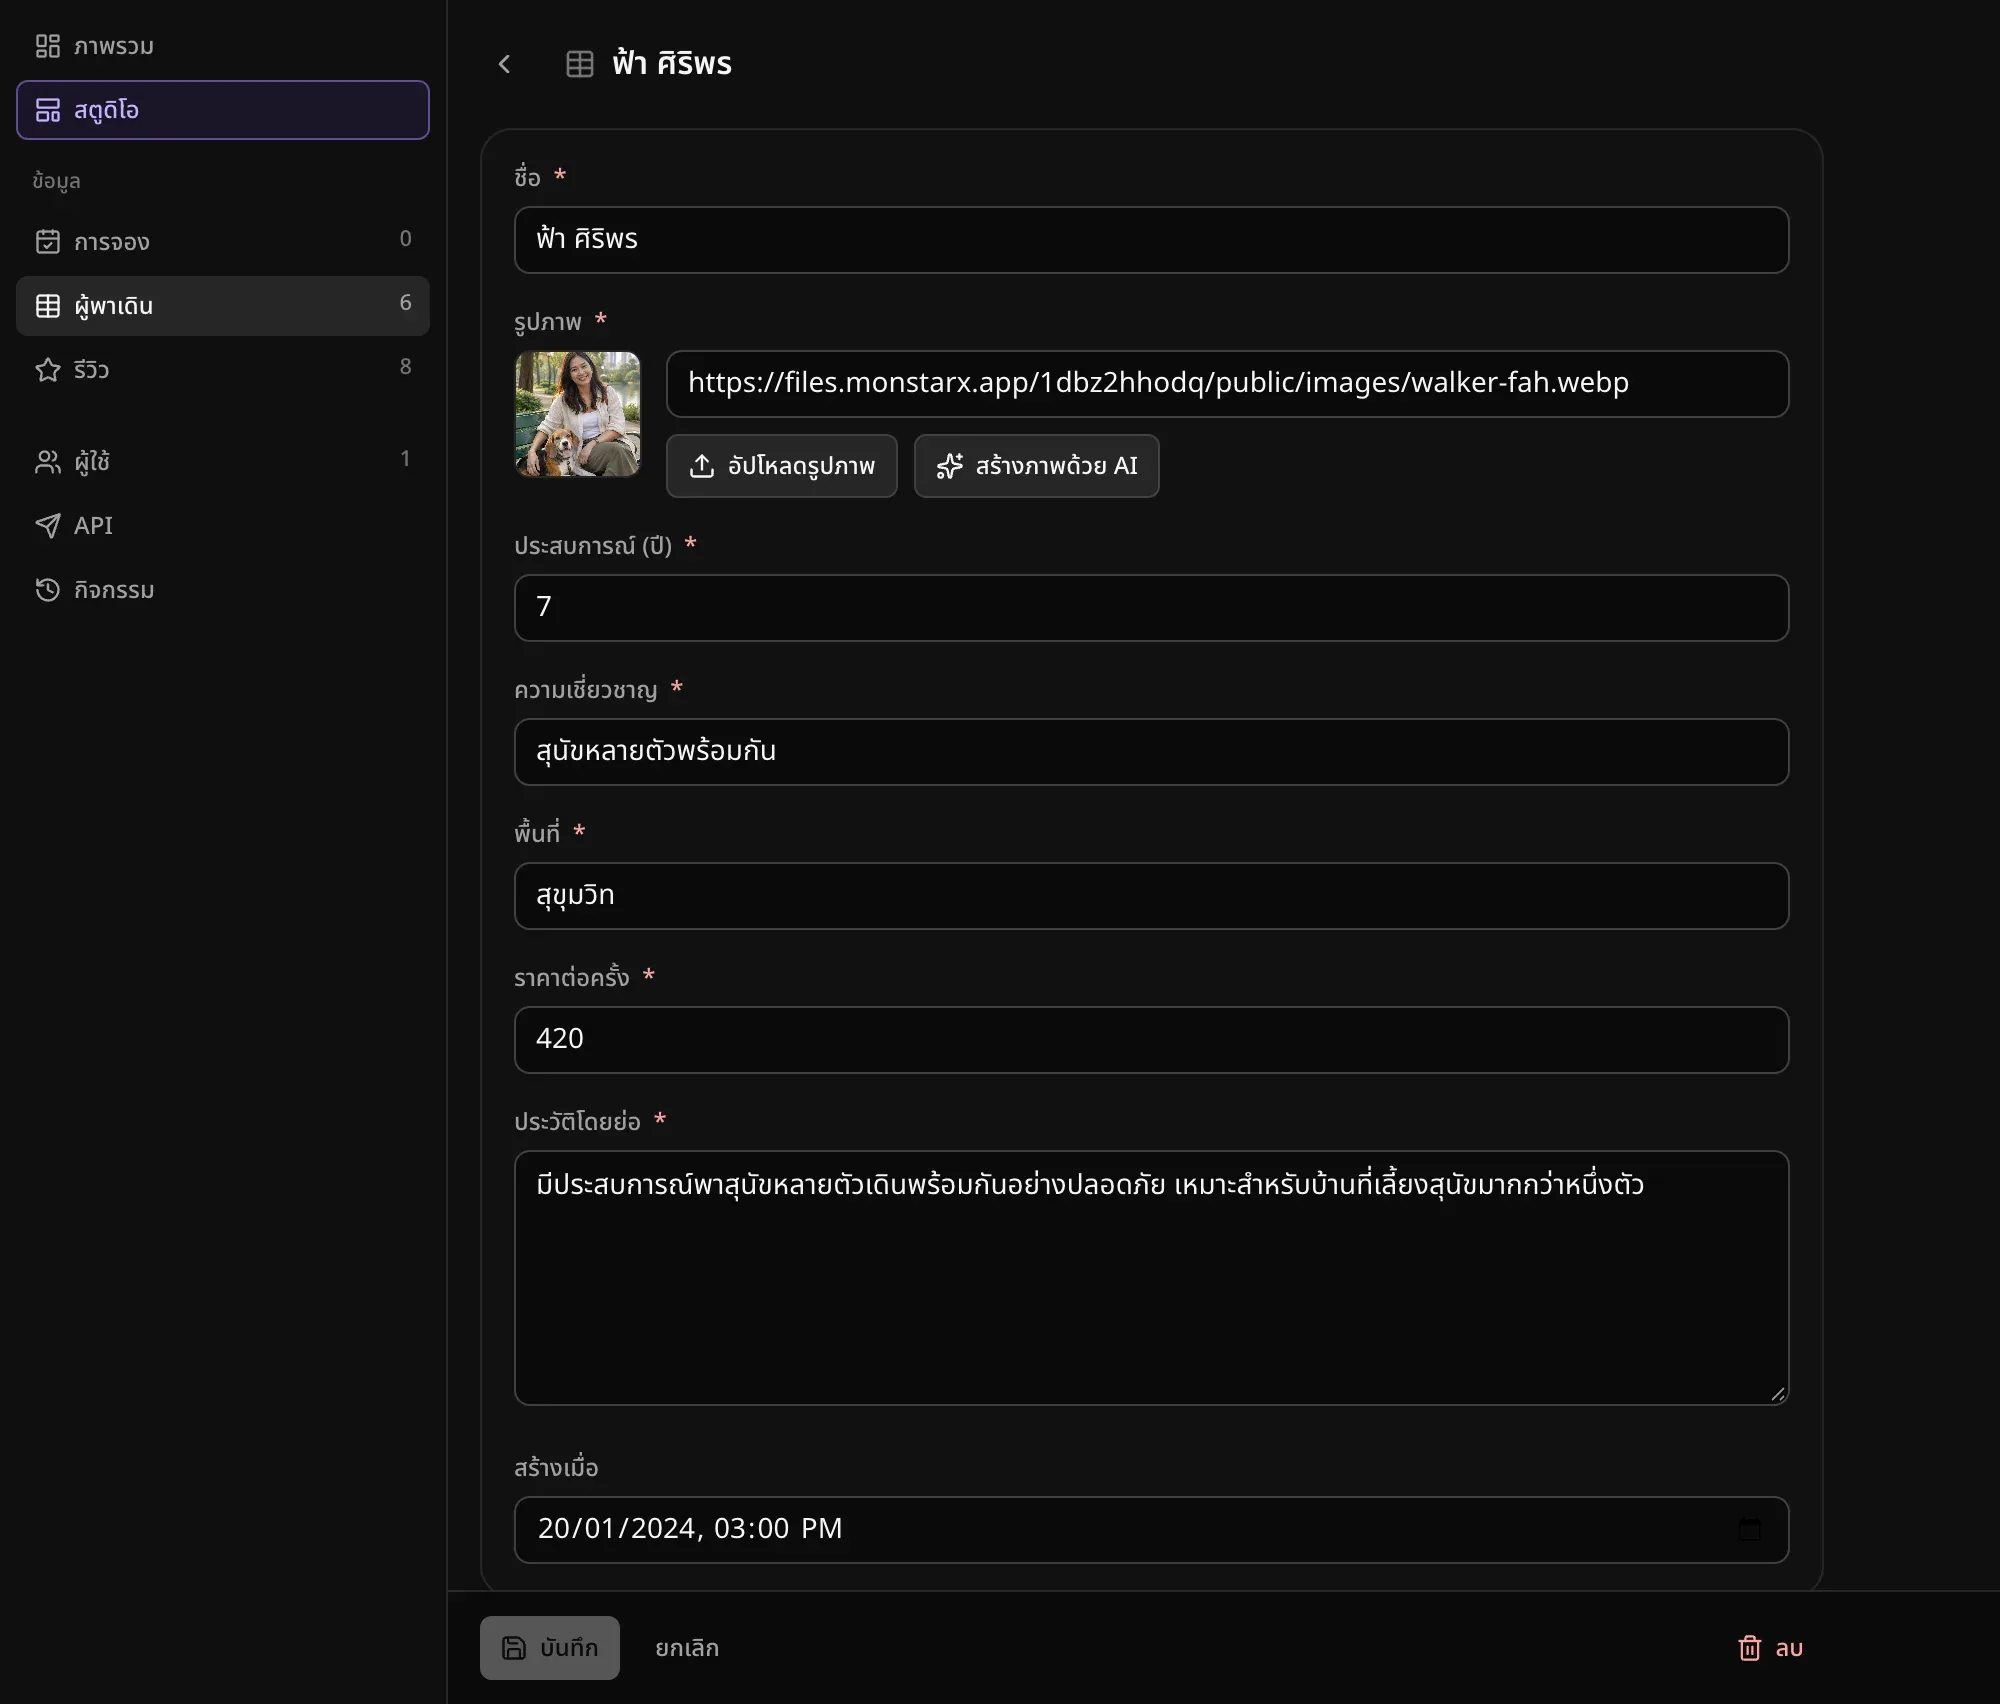This screenshot has width=2000, height=1704.
Task: Click the history clock icon beside กิจกรรม
Action: coord(48,589)
